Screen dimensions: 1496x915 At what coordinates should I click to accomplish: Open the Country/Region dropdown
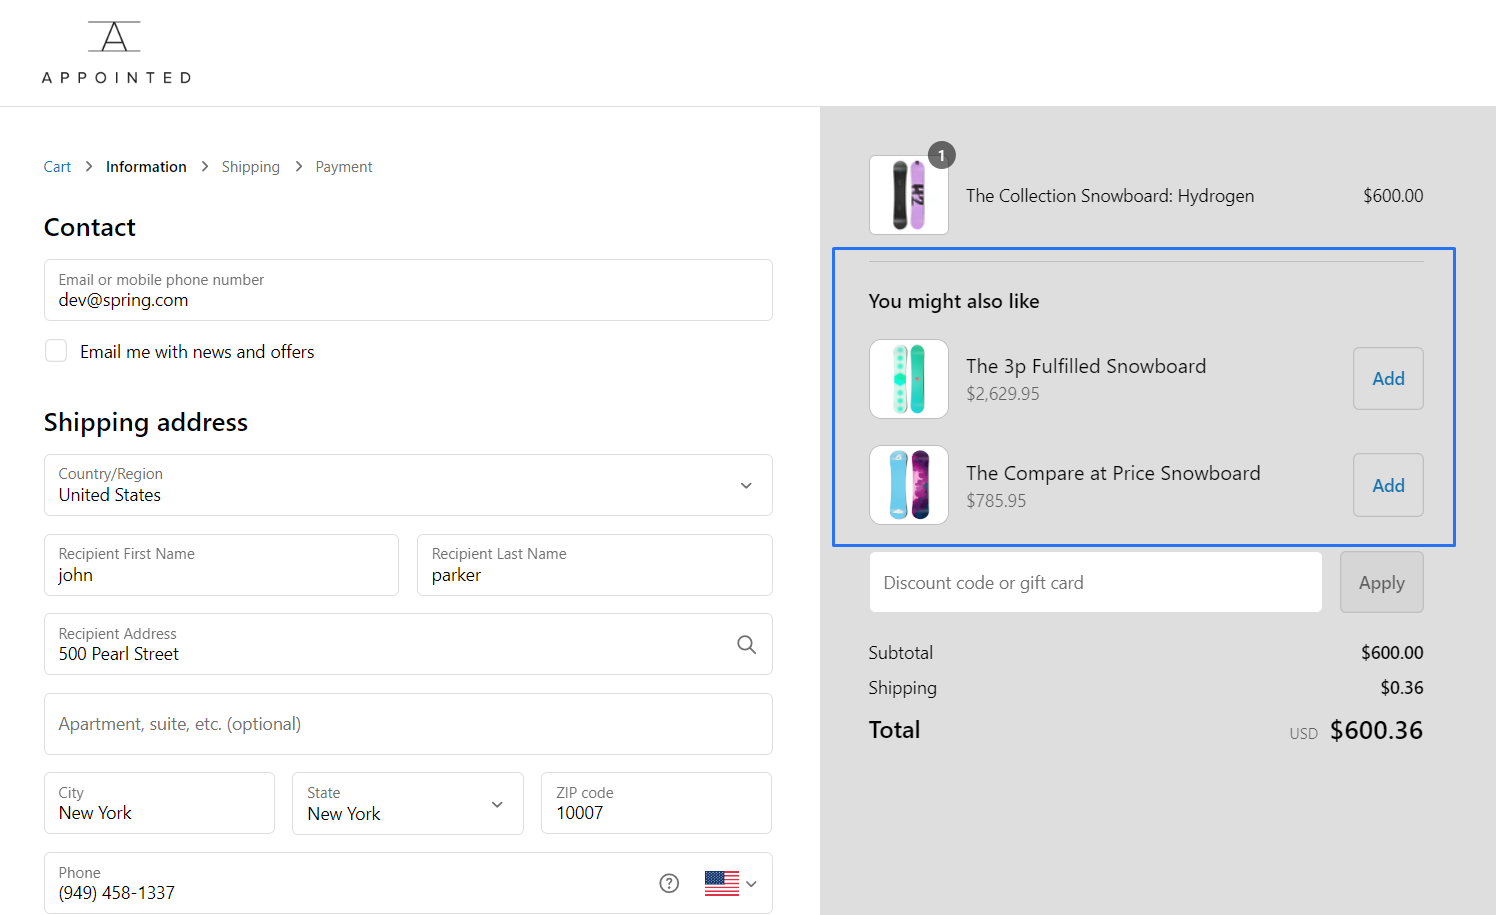click(x=408, y=485)
